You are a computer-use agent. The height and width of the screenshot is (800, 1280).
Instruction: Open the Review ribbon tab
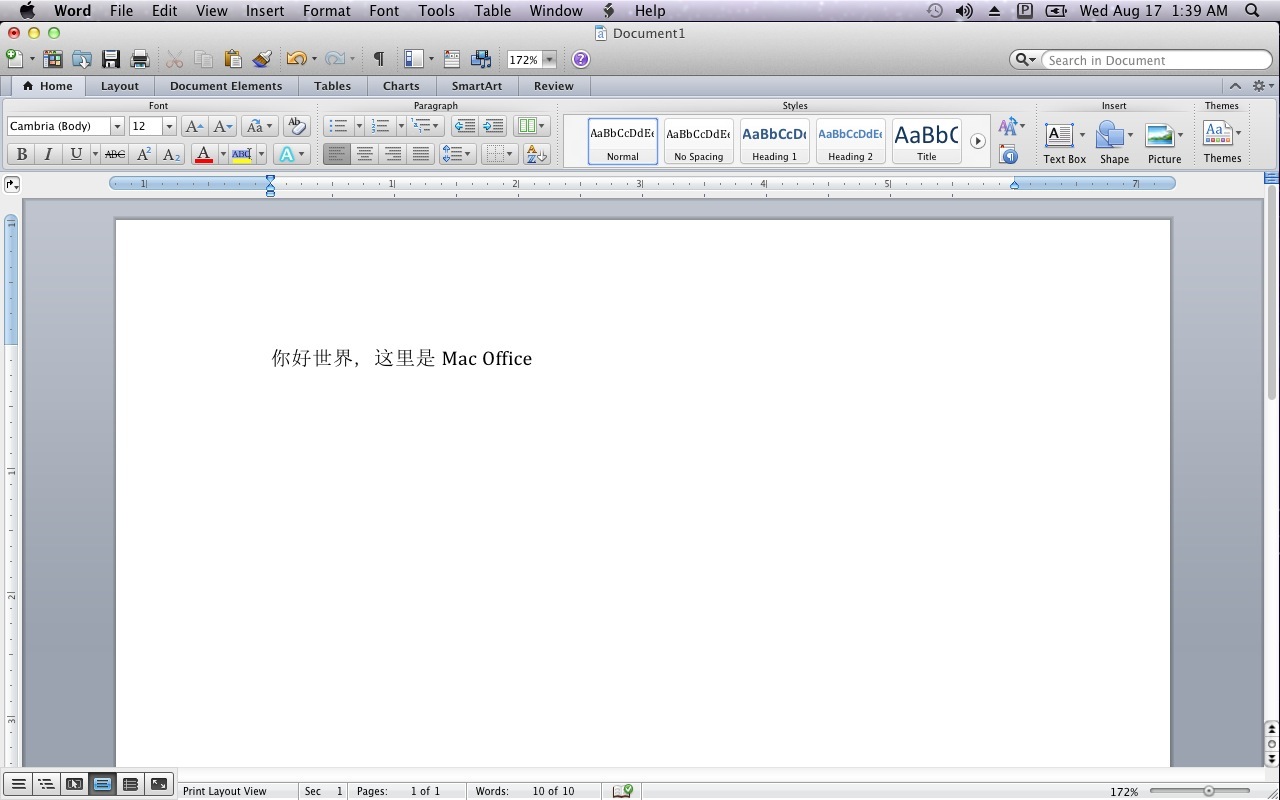(x=554, y=86)
